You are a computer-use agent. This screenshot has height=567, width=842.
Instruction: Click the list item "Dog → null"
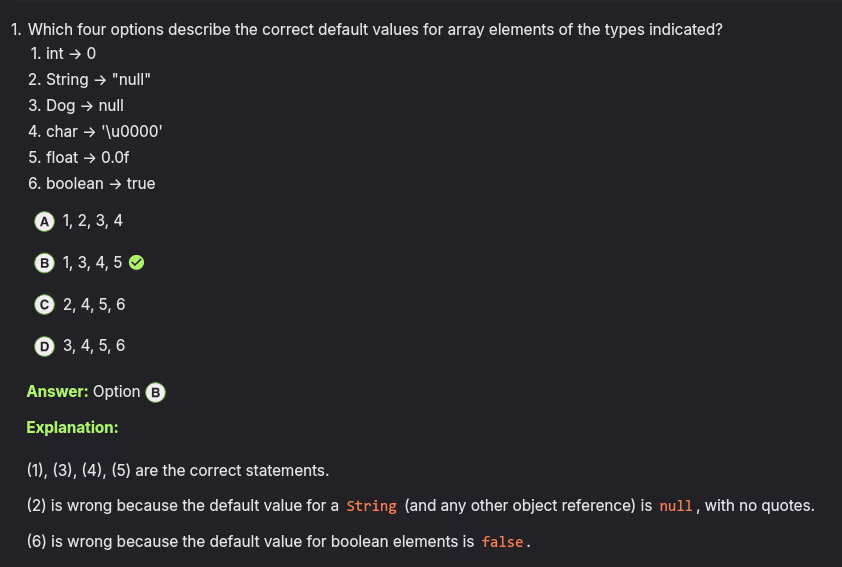pos(84,106)
